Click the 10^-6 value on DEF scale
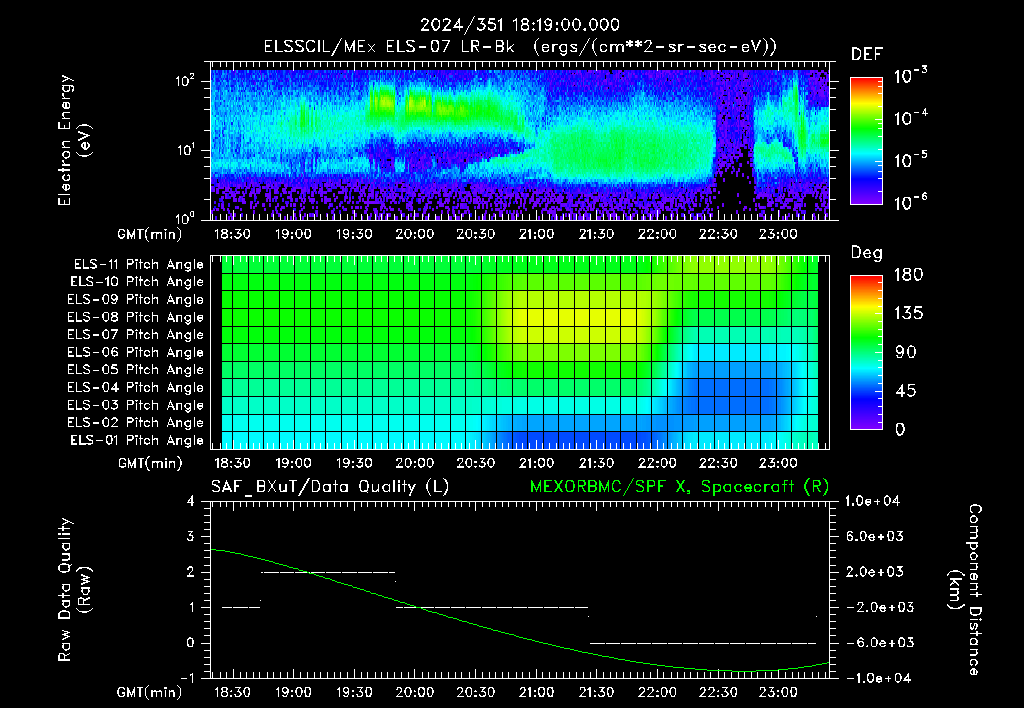This screenshot has height=708, width=1024. tap(910, 201)
